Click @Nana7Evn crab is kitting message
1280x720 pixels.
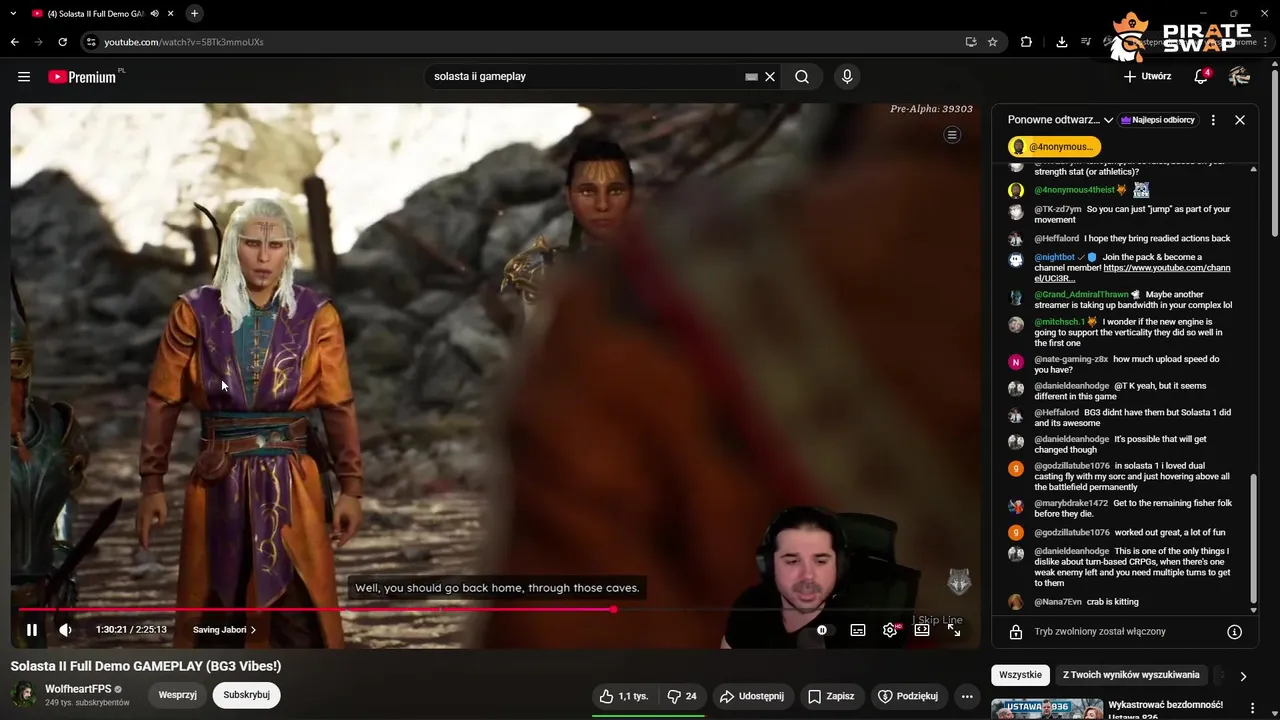tap(1086, 602)
